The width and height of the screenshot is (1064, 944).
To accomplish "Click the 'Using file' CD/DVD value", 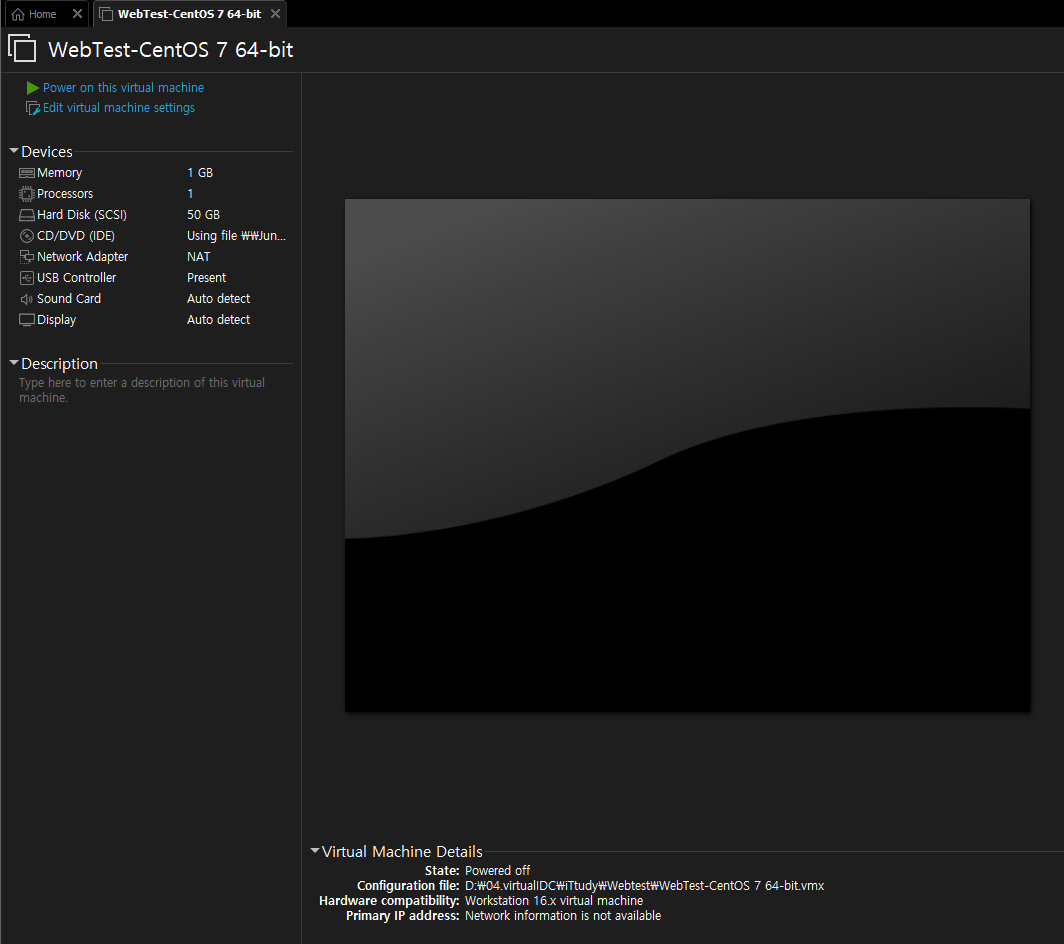I will pyautogui.click(x=236, y=236).
